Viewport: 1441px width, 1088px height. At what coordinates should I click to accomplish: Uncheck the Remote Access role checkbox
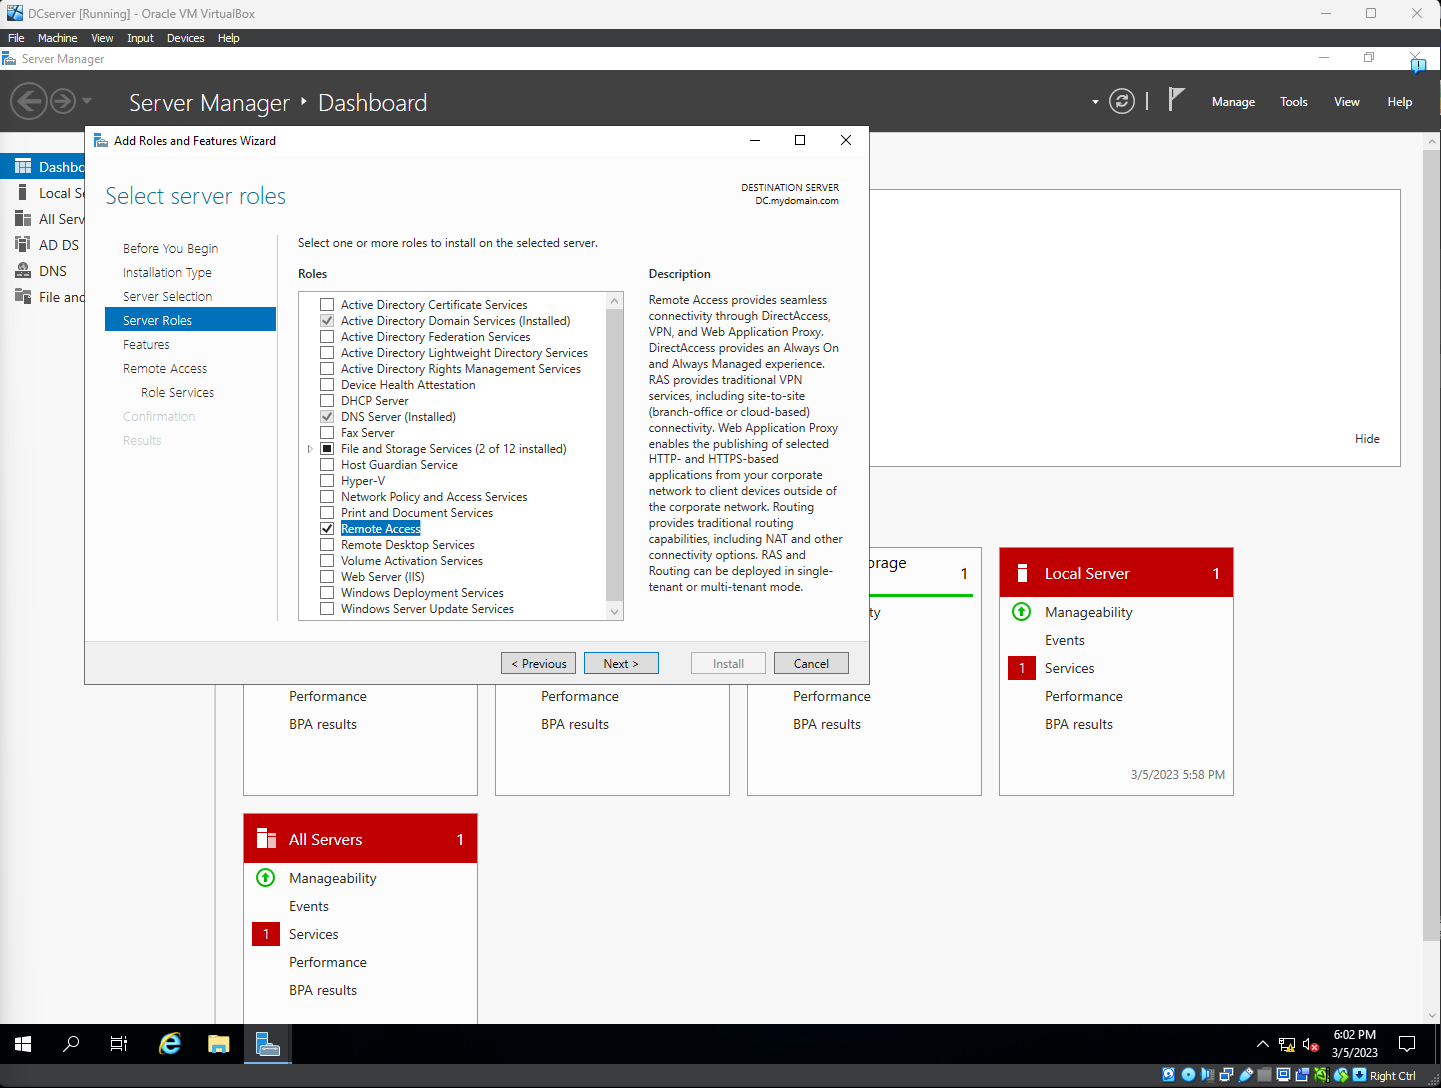tap(327, 528)
